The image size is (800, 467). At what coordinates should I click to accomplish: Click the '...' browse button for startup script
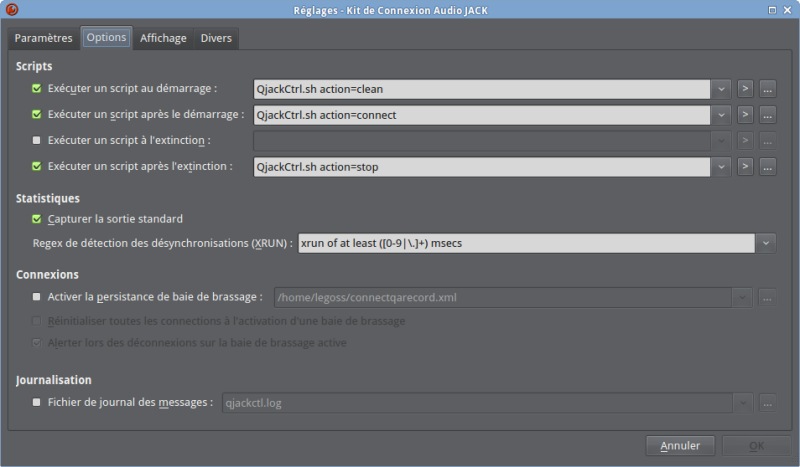[x=768, y=88]
